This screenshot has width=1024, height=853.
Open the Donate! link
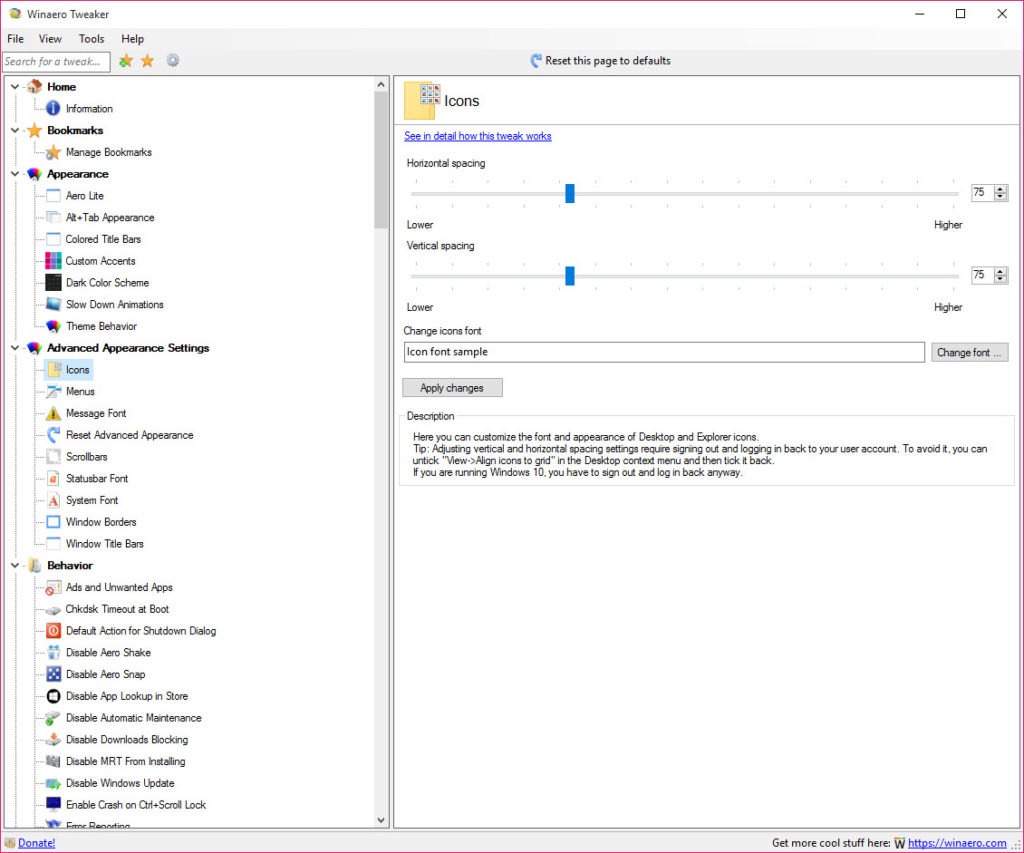[37, 843]
